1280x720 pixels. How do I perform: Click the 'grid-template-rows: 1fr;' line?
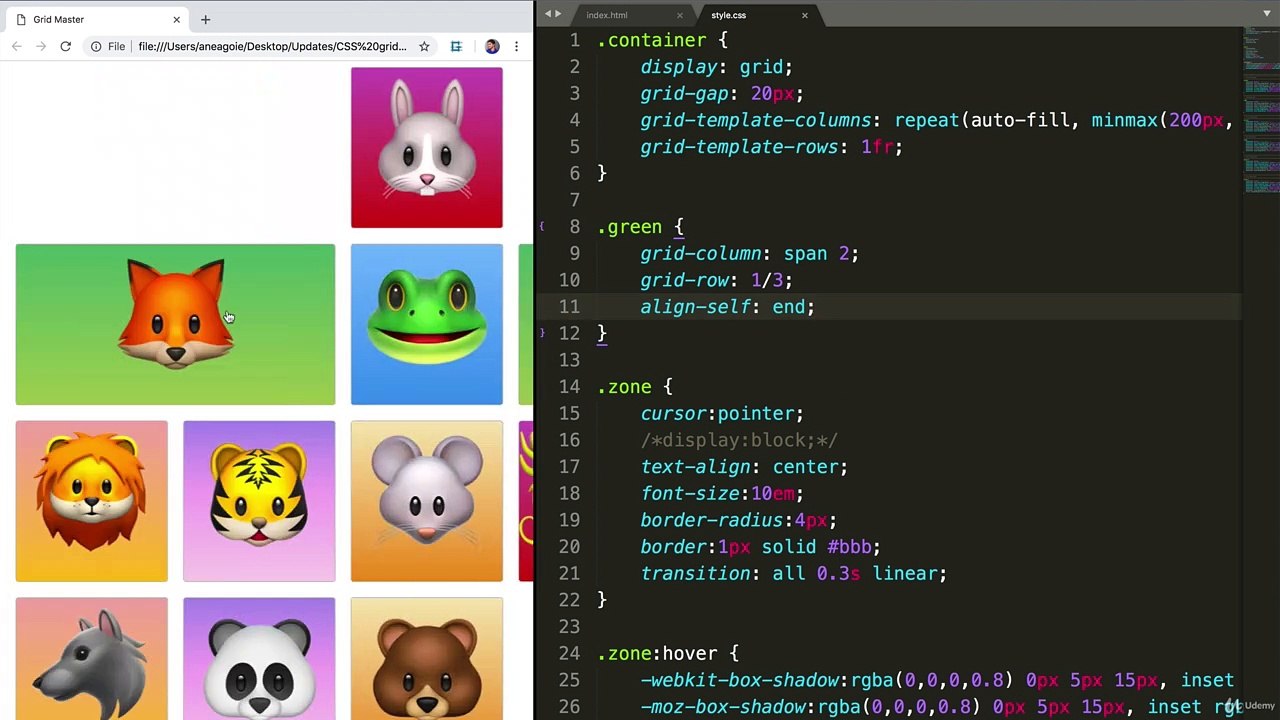coord(771,147)
